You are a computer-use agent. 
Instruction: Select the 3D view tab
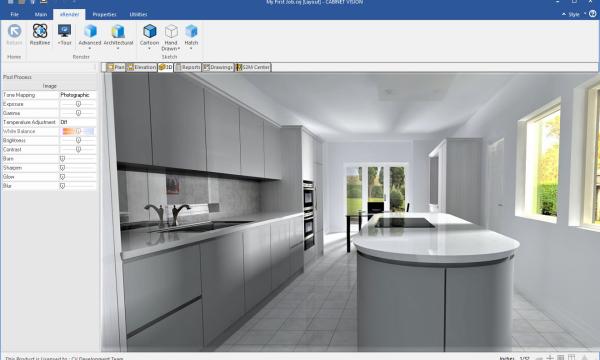pyautogui.click(x=165, y=67)
